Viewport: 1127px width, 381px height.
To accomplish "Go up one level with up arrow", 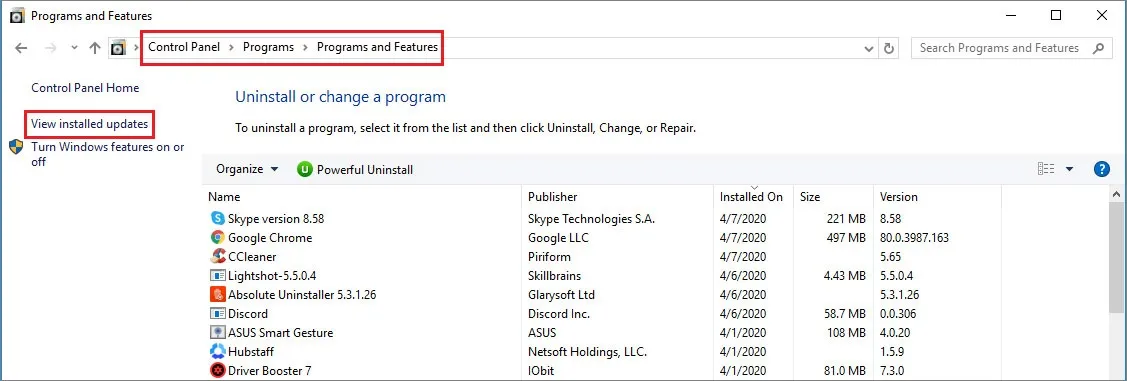I will [95, 48].
